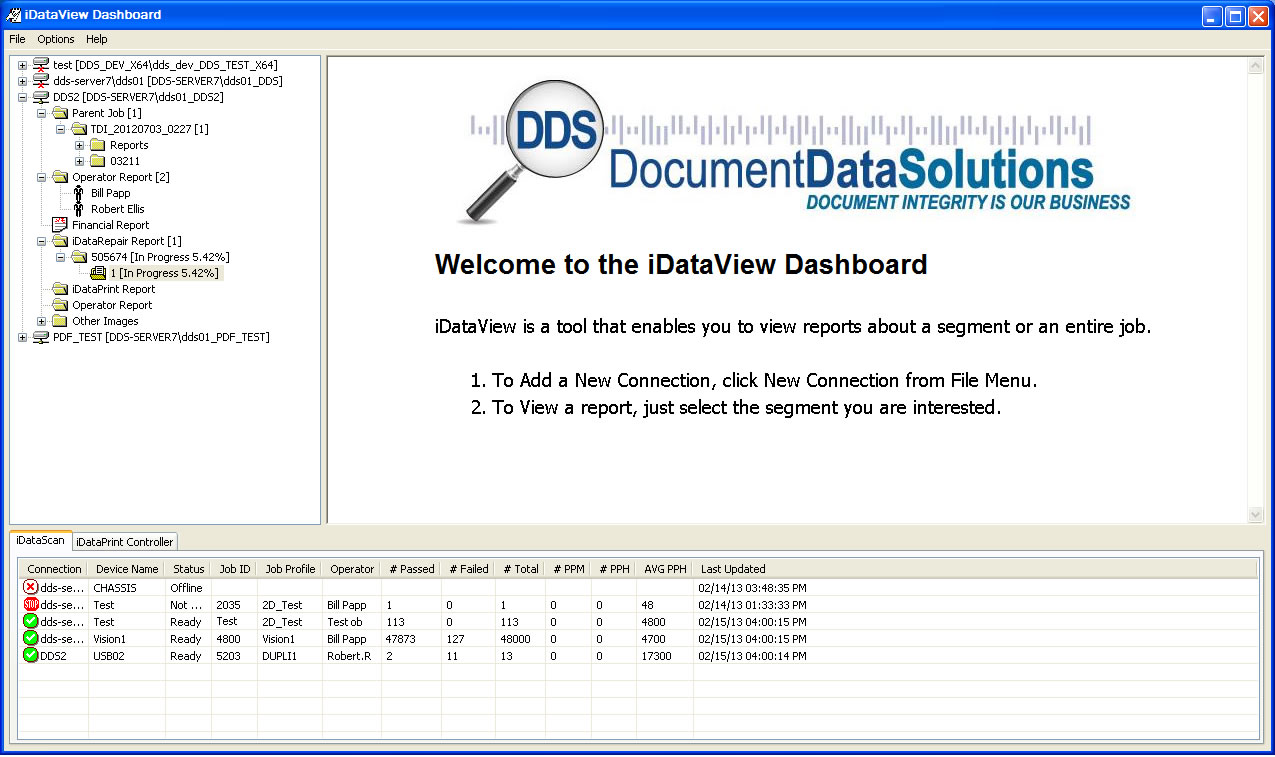
Task: Select the Operator Report label without a count
Action: pos(112,305)
